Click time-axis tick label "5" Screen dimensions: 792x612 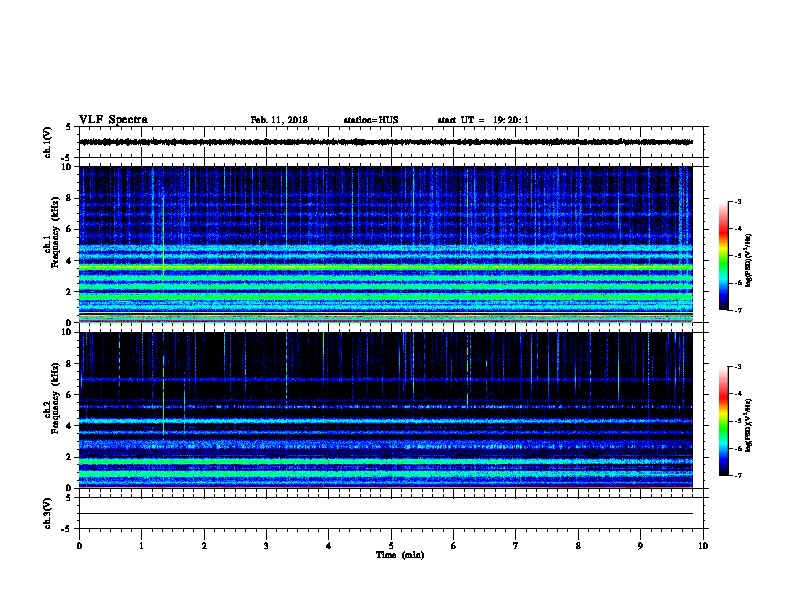coord(391,545)
